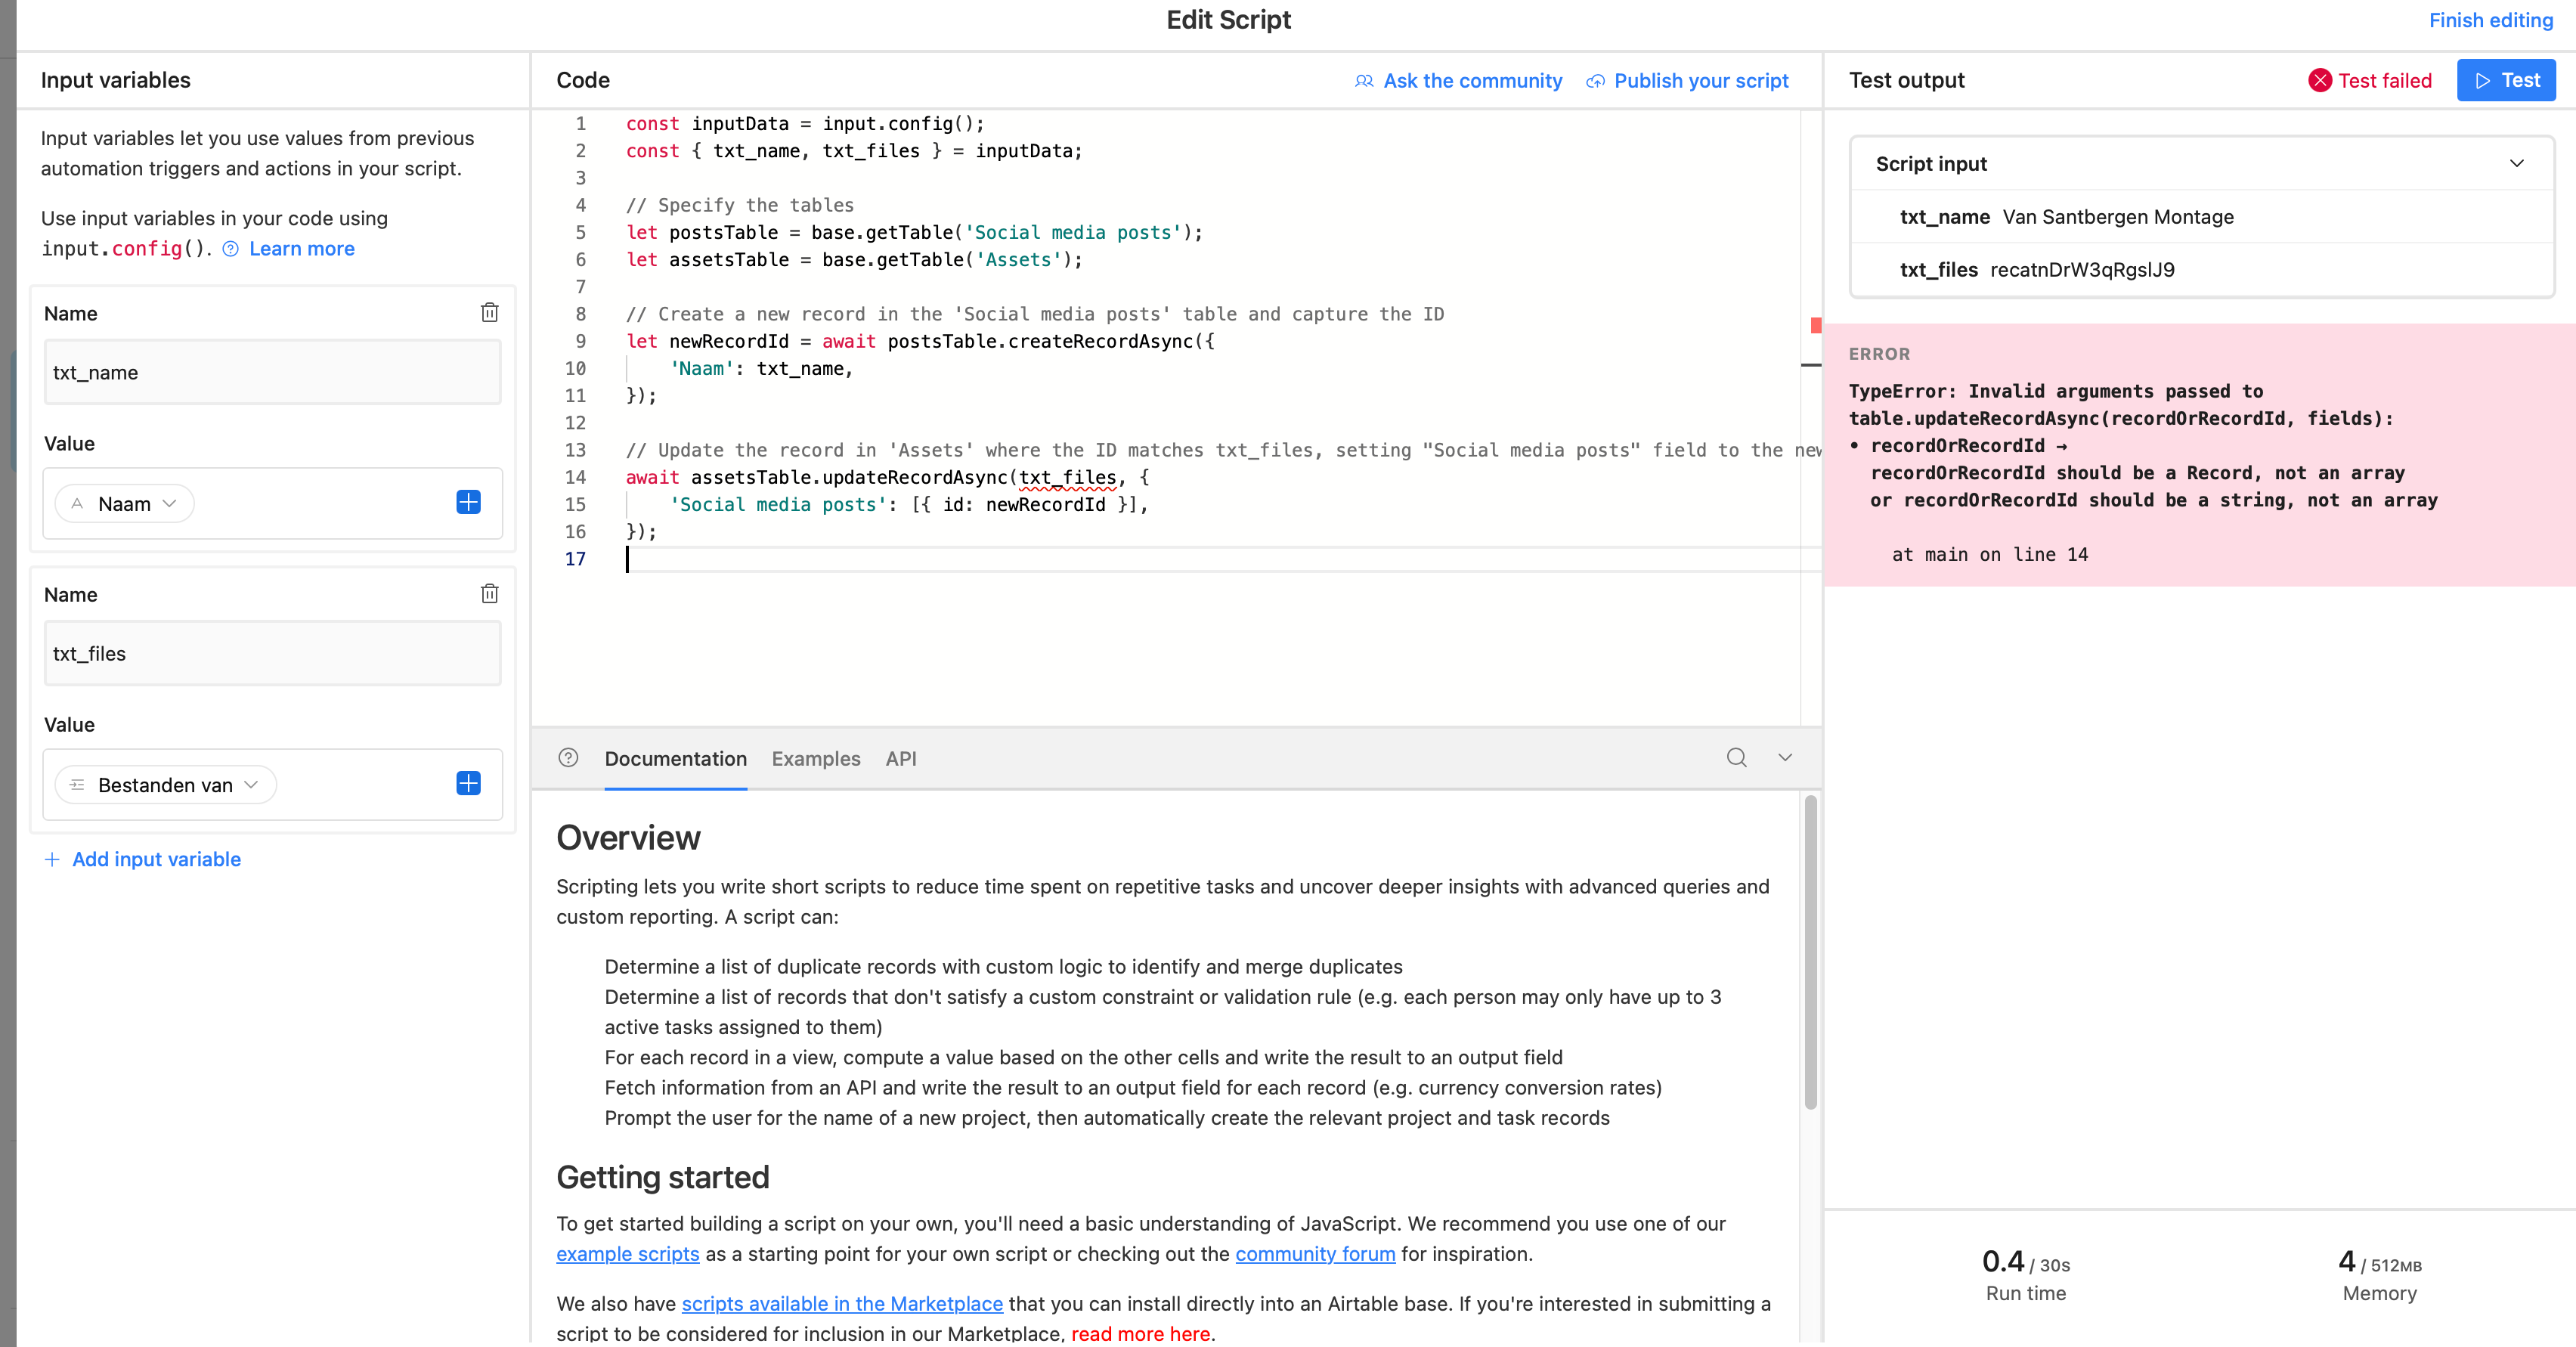Screen dimensions: 2576x1347
Task: Switch to the Examples tab
Action: coord(815,759)
